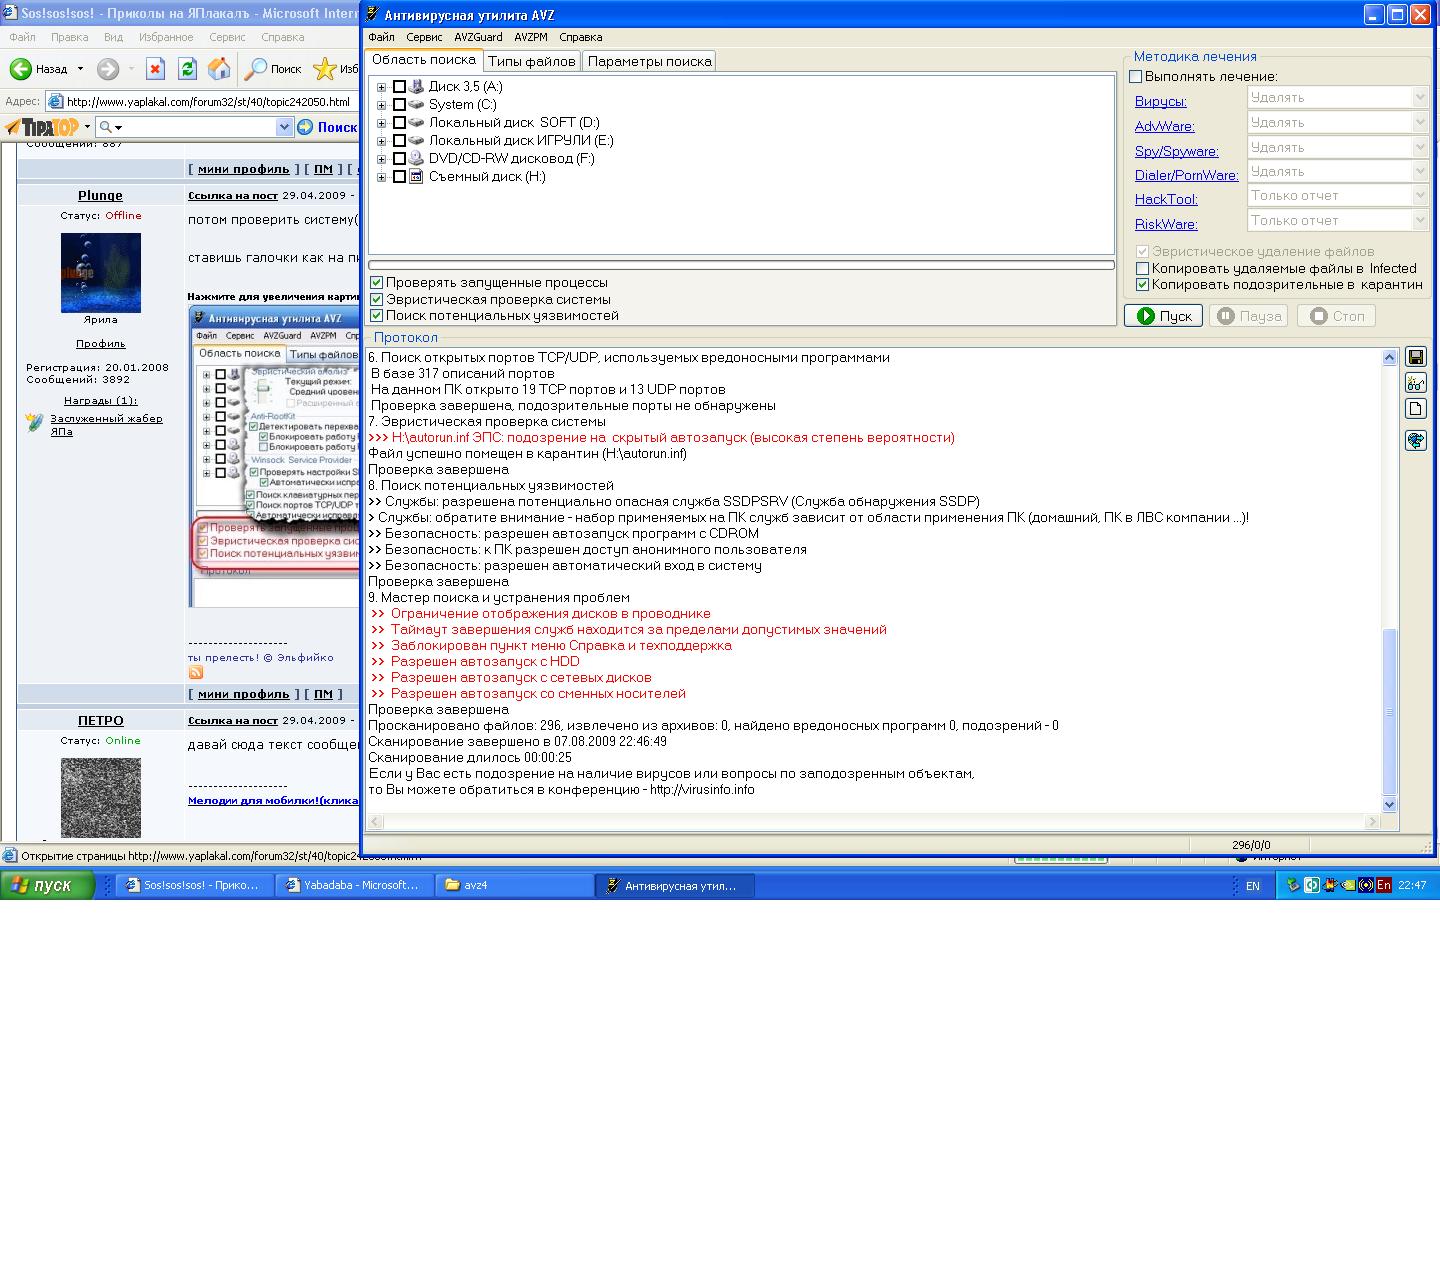Go back in Internet Explorer
The width and height of the screenshot is (1440, 1280).
(x=38, y=69)
